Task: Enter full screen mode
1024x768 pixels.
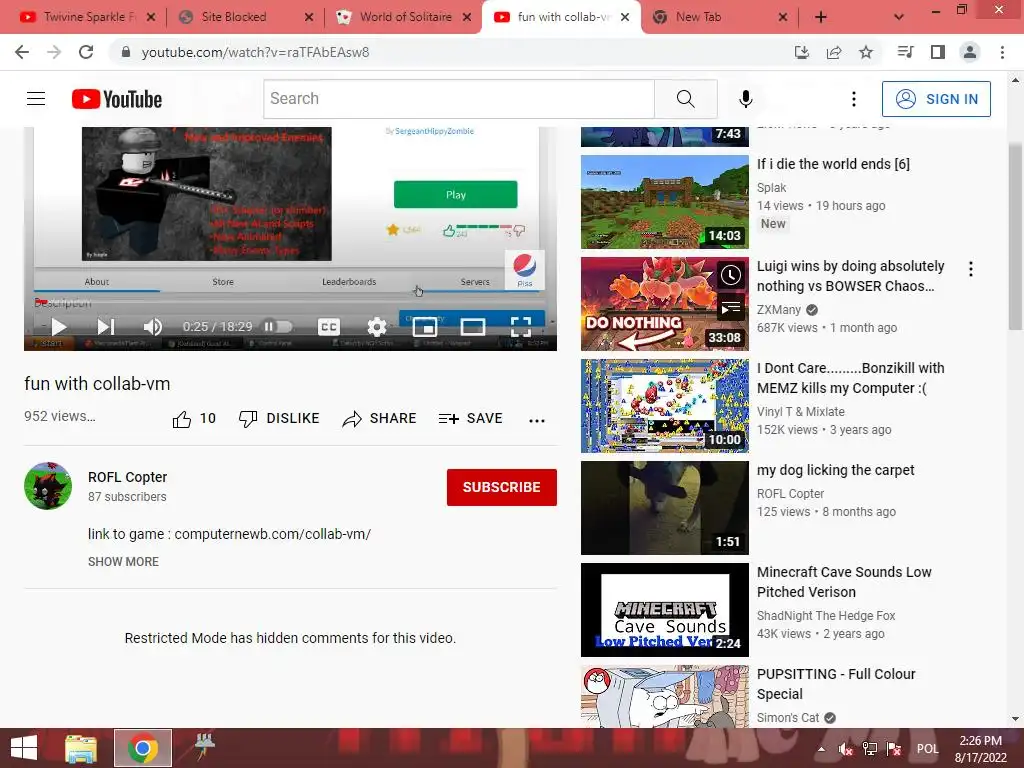Action: [x=520, y=327]
